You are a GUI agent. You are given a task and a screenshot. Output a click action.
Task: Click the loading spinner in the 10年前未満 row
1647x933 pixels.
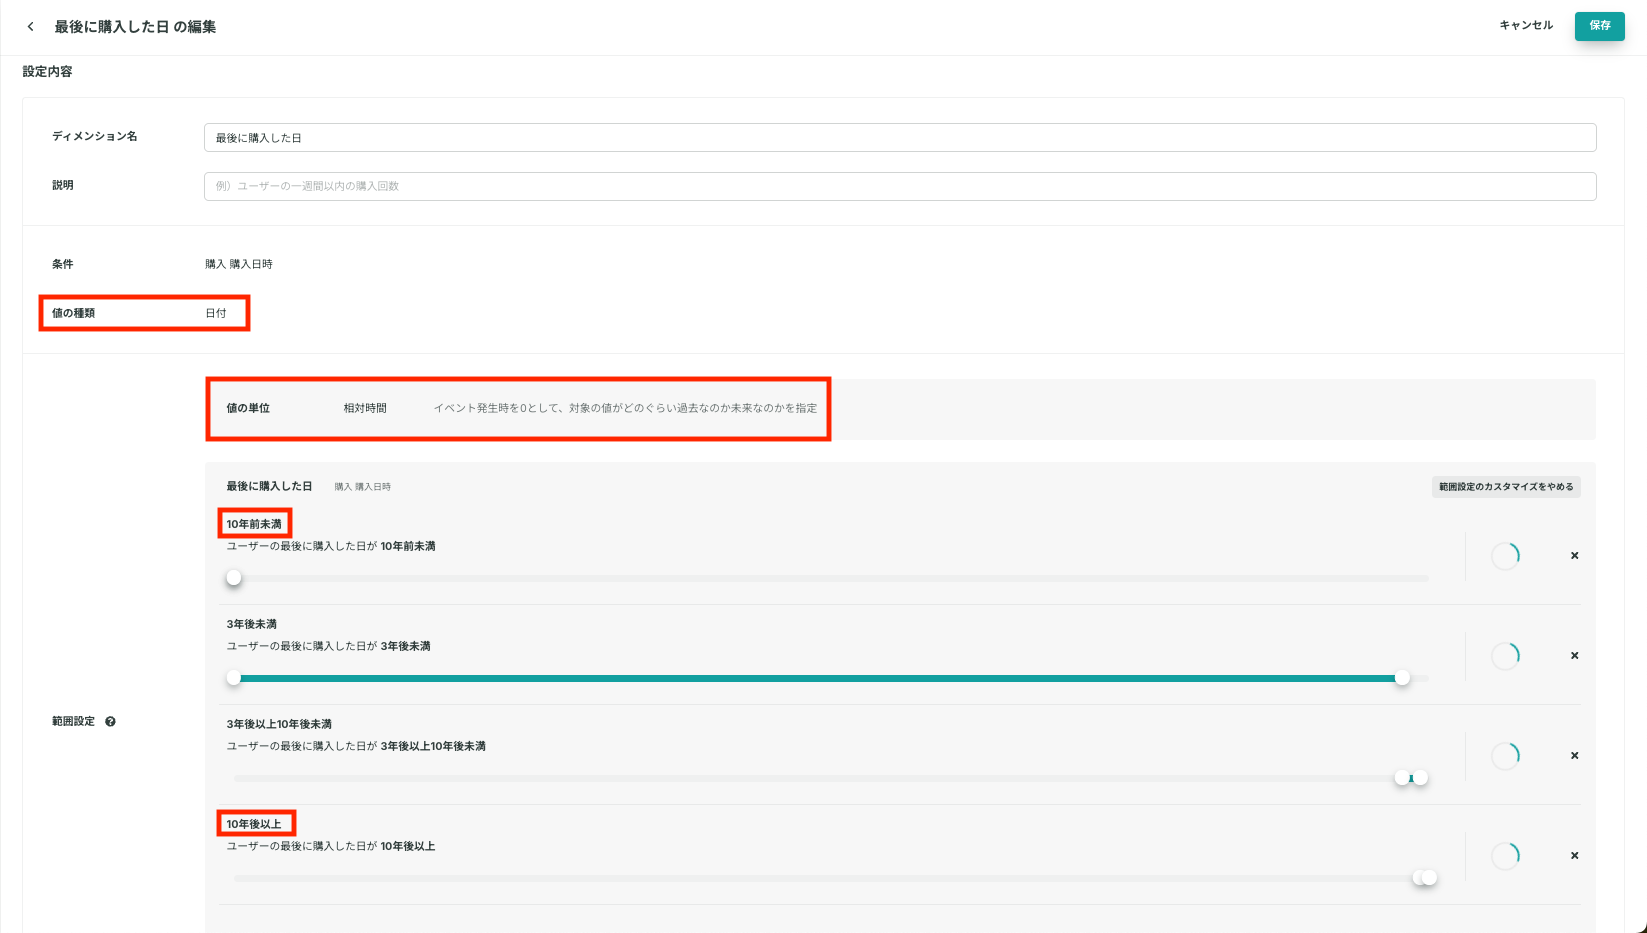pyautogui.click(x=1505, y=556)
